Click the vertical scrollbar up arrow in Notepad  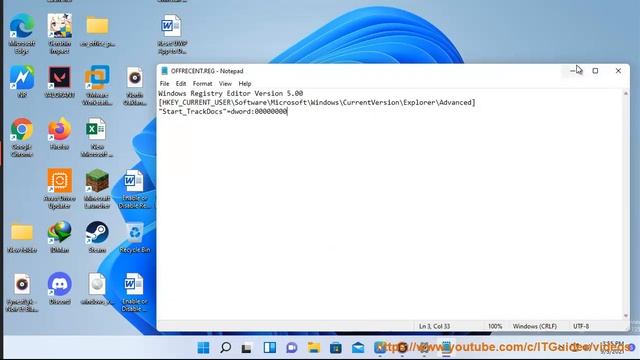626,93
